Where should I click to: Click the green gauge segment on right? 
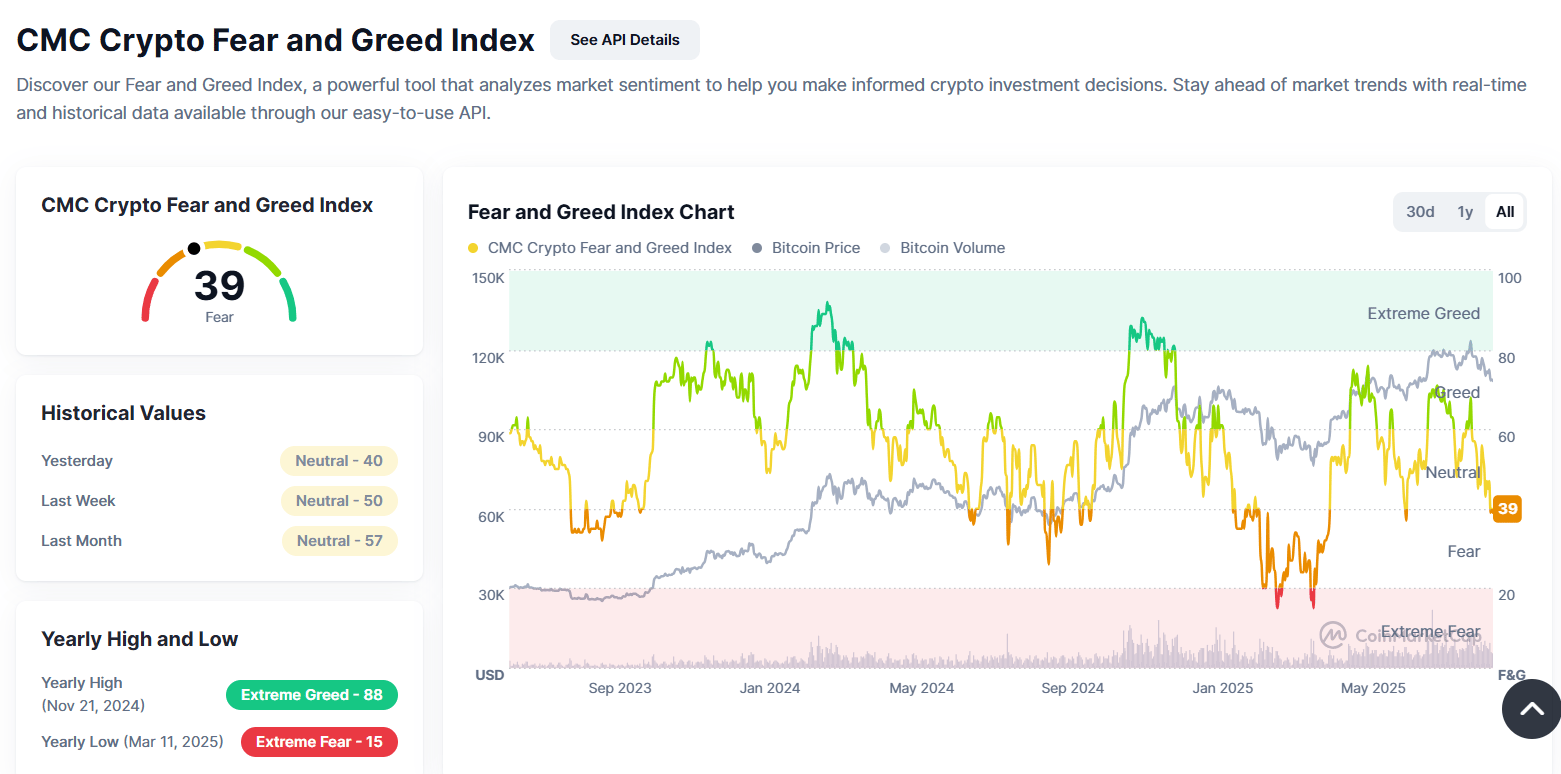point(289,300)
